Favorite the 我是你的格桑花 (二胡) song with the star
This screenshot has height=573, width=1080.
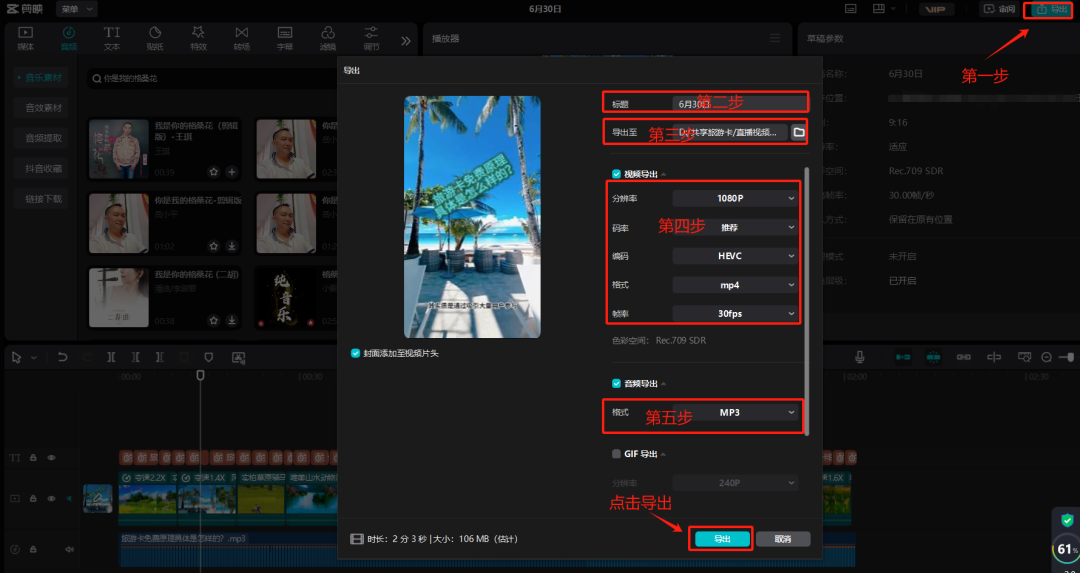coord(214,320)
